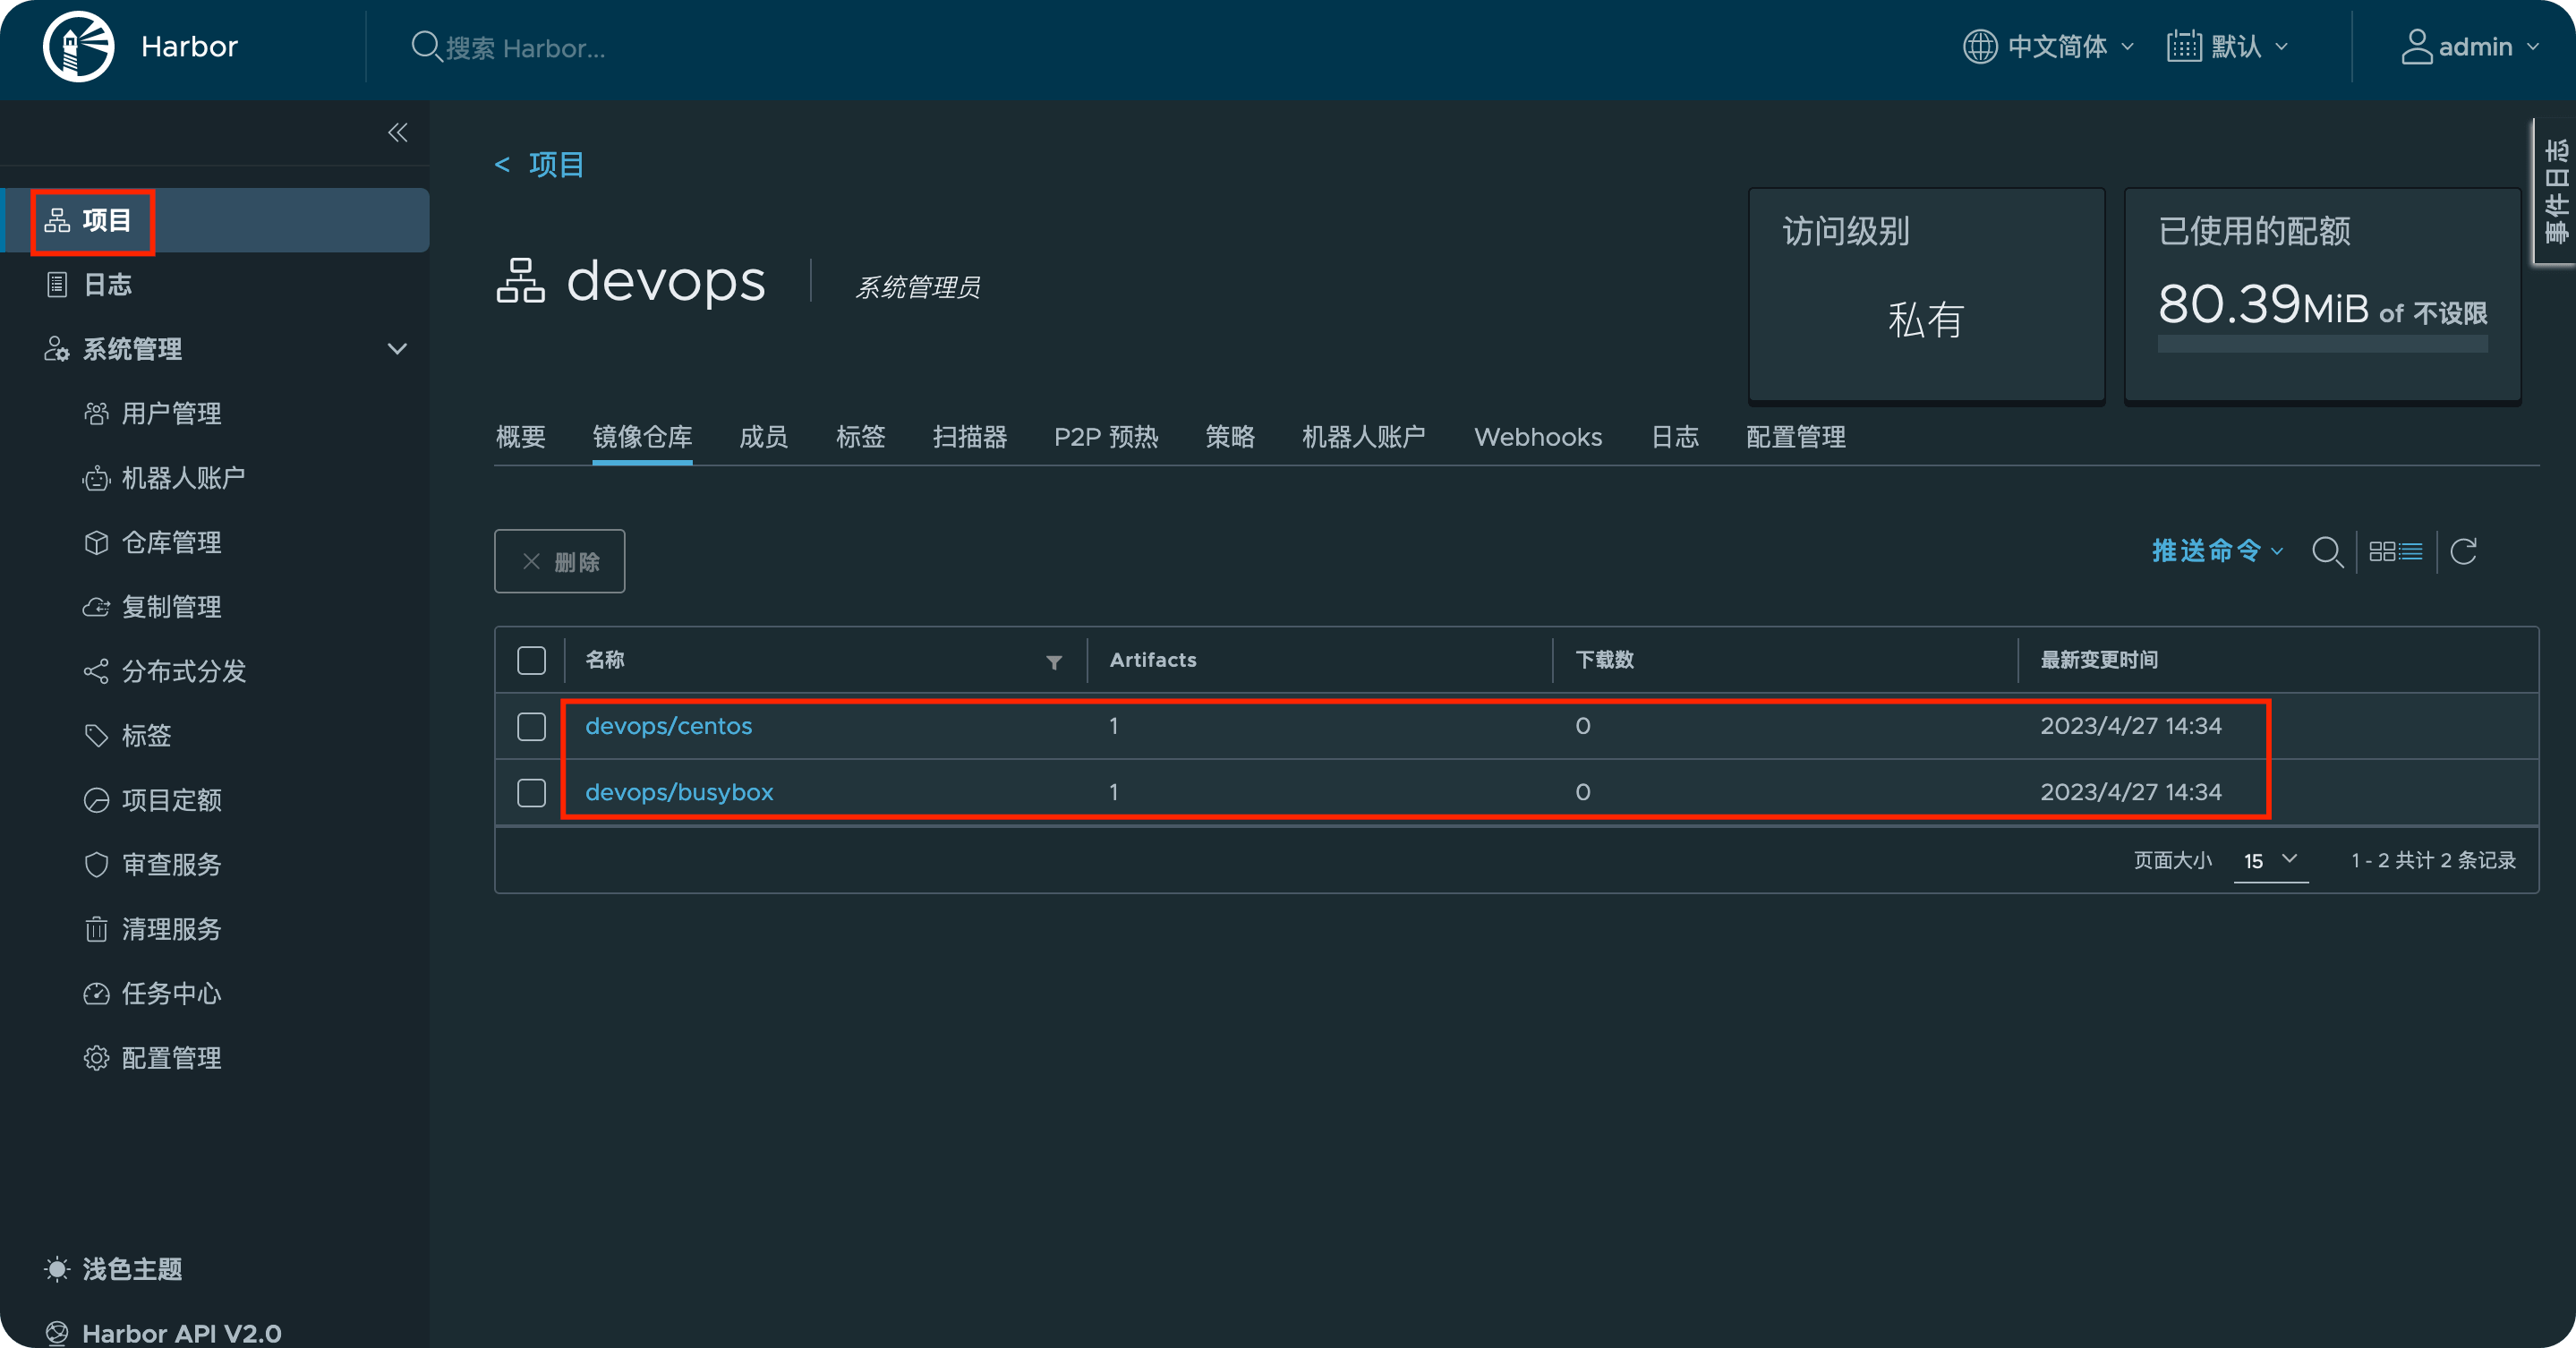The height and width of the screenshot is (1348, 2576).
Task: Switch to the 机器人账户 tab
Action: tap(1363, 437)
